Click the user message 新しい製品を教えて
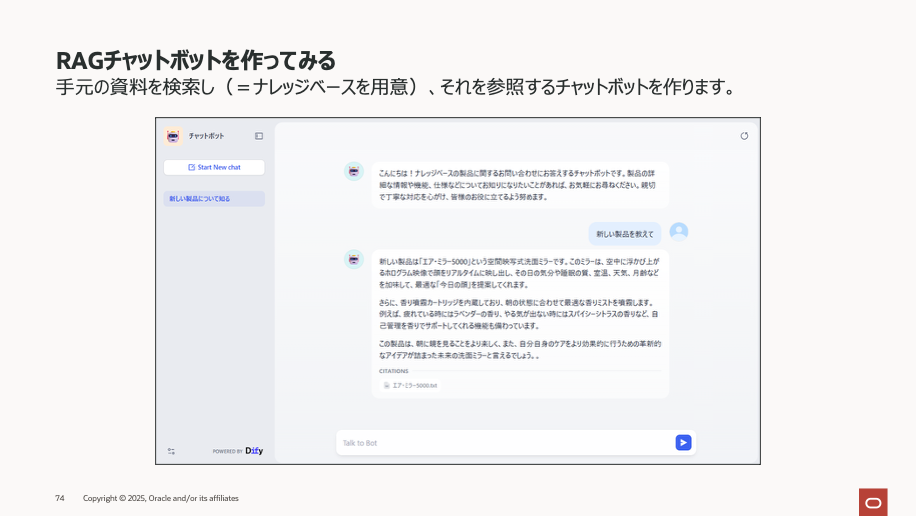 click(624, 234)
